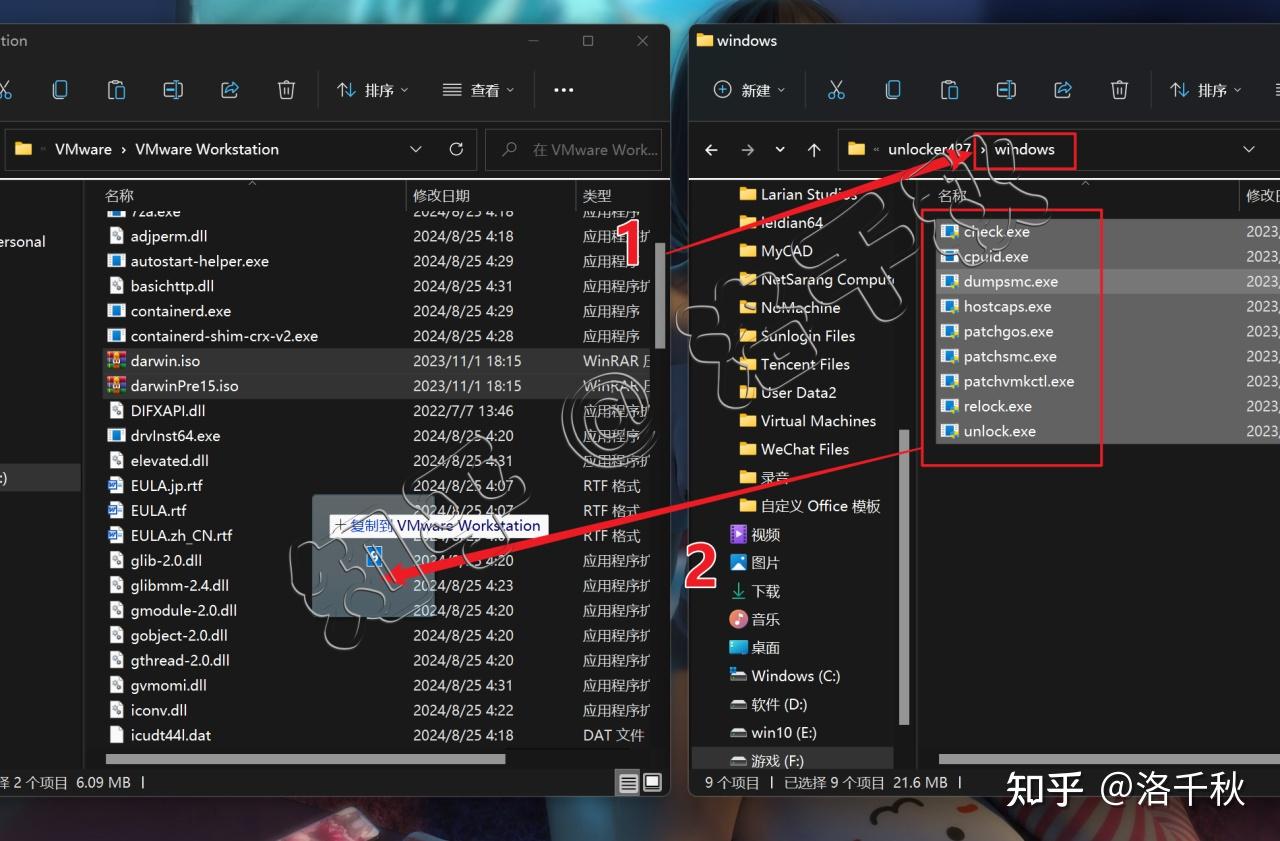Maximize the VMware Workstation window
Viewport: 1280px width, 841px height.
(x=588, y=41)
